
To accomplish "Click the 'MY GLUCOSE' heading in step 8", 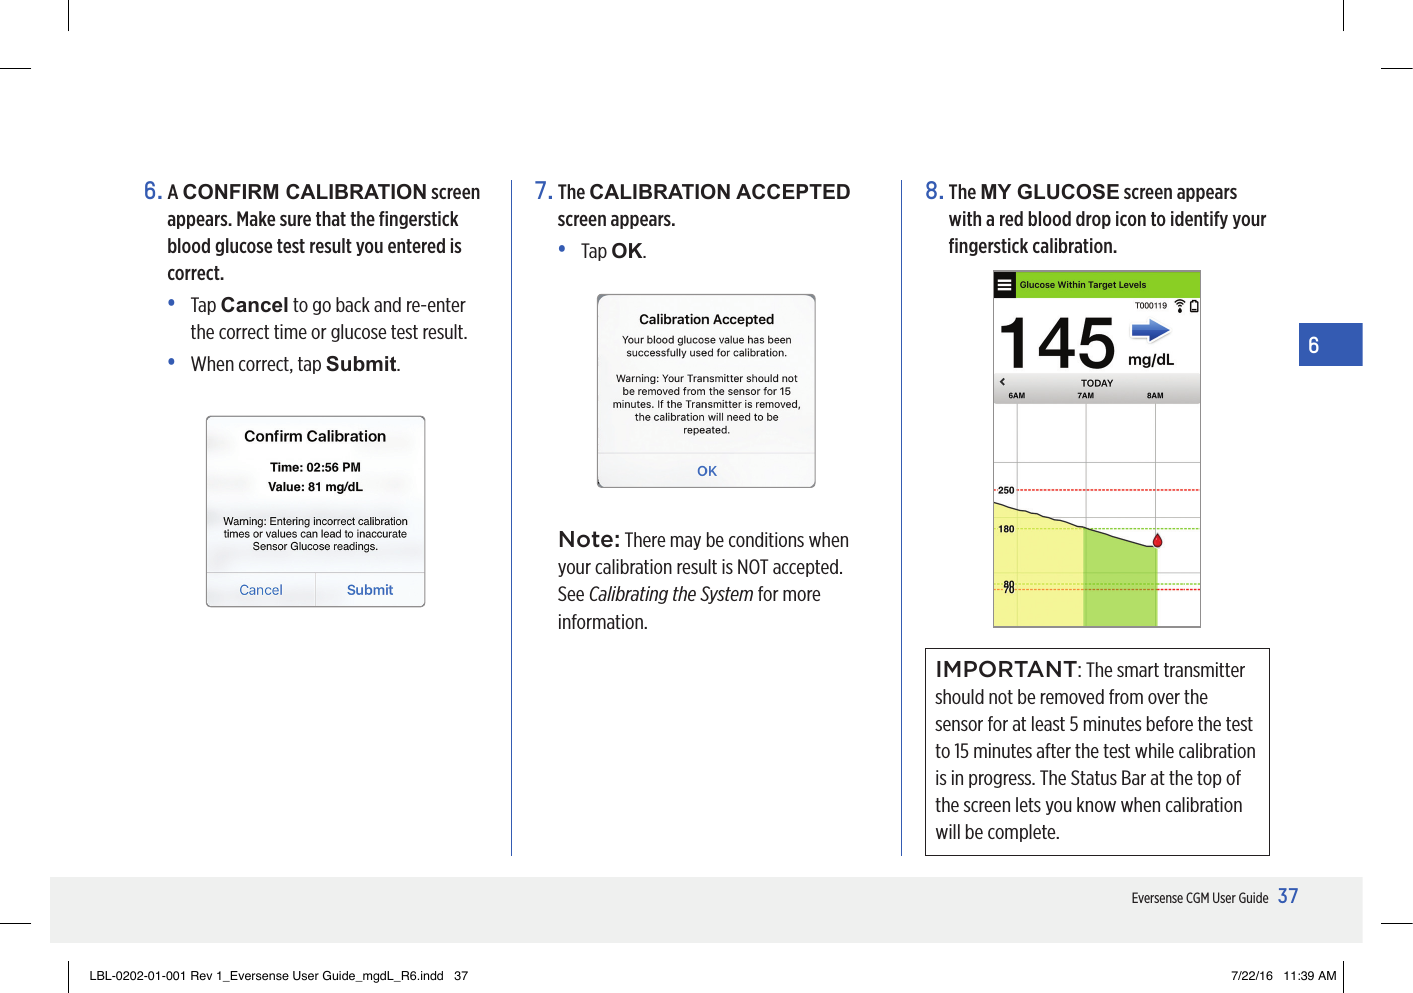I will pyautogui.click(x=1050, y=192).
